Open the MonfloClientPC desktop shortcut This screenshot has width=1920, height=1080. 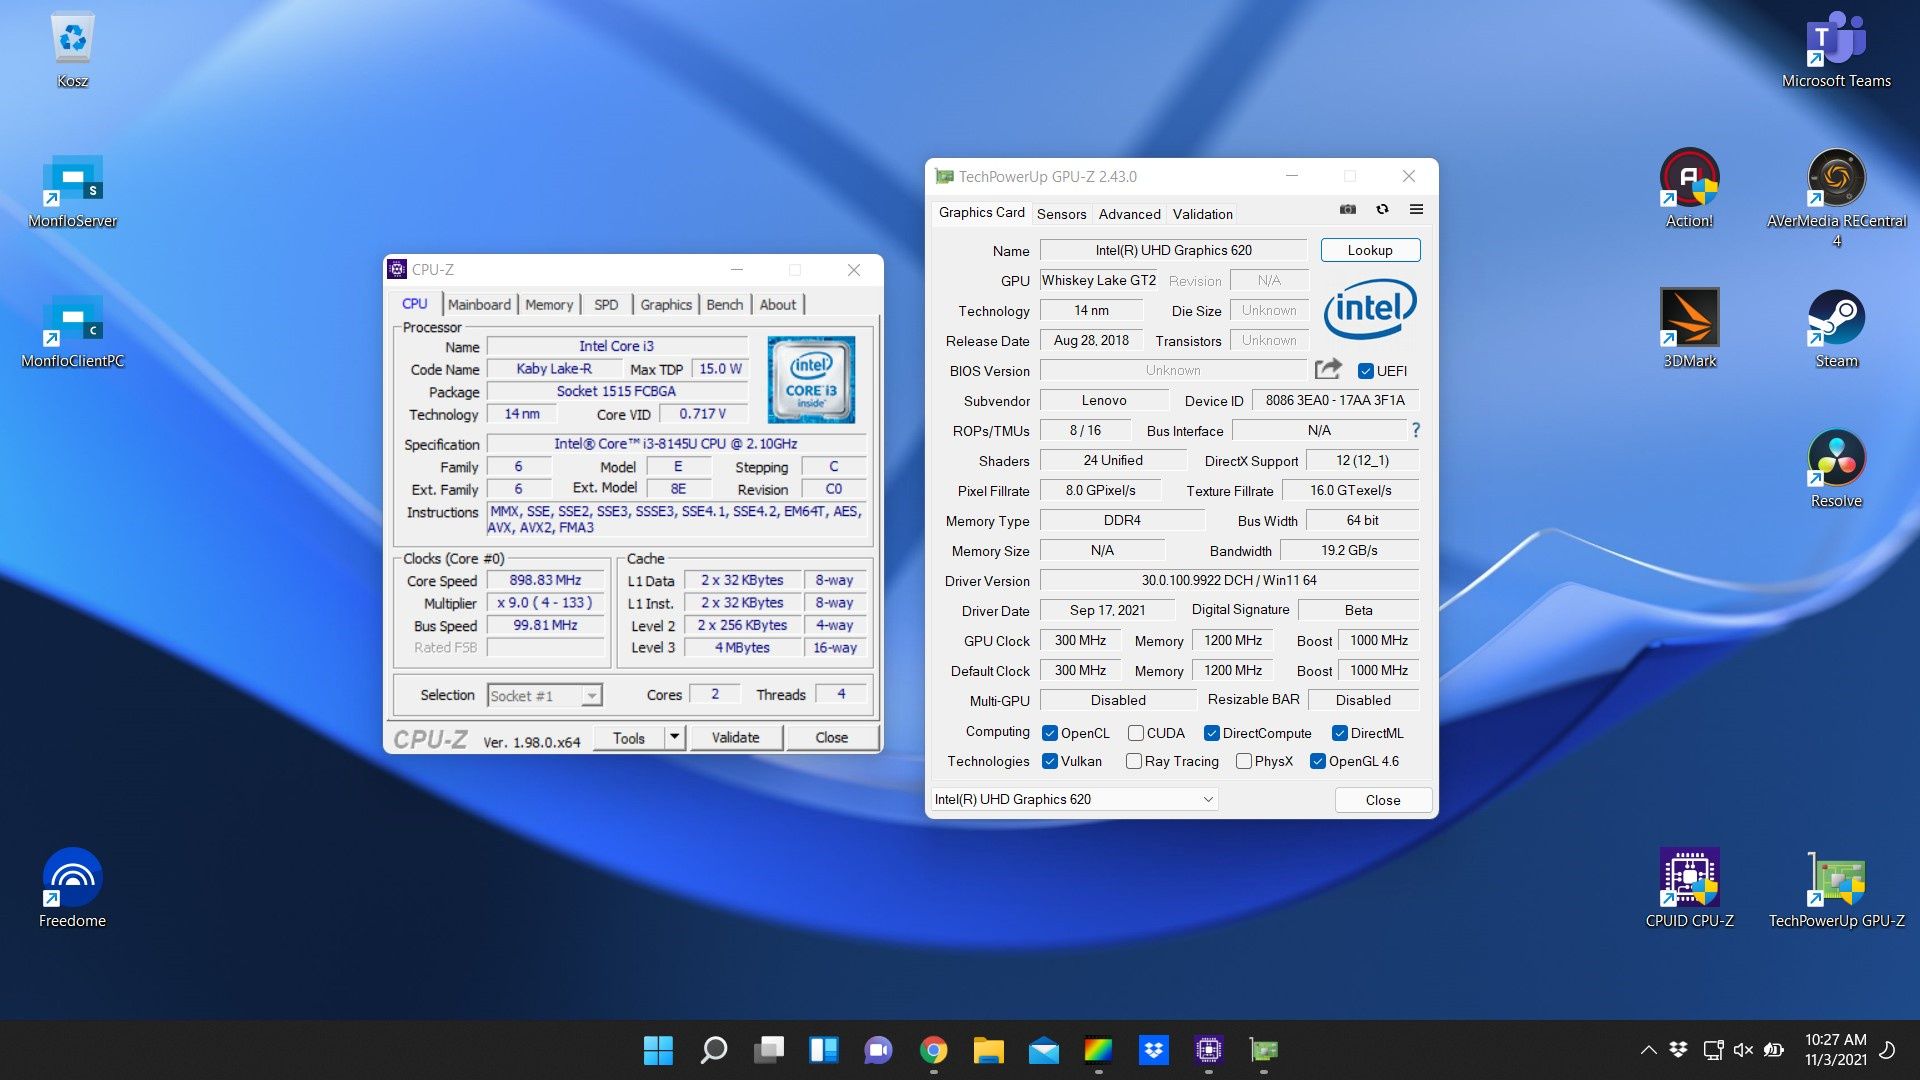click(72, 331)
